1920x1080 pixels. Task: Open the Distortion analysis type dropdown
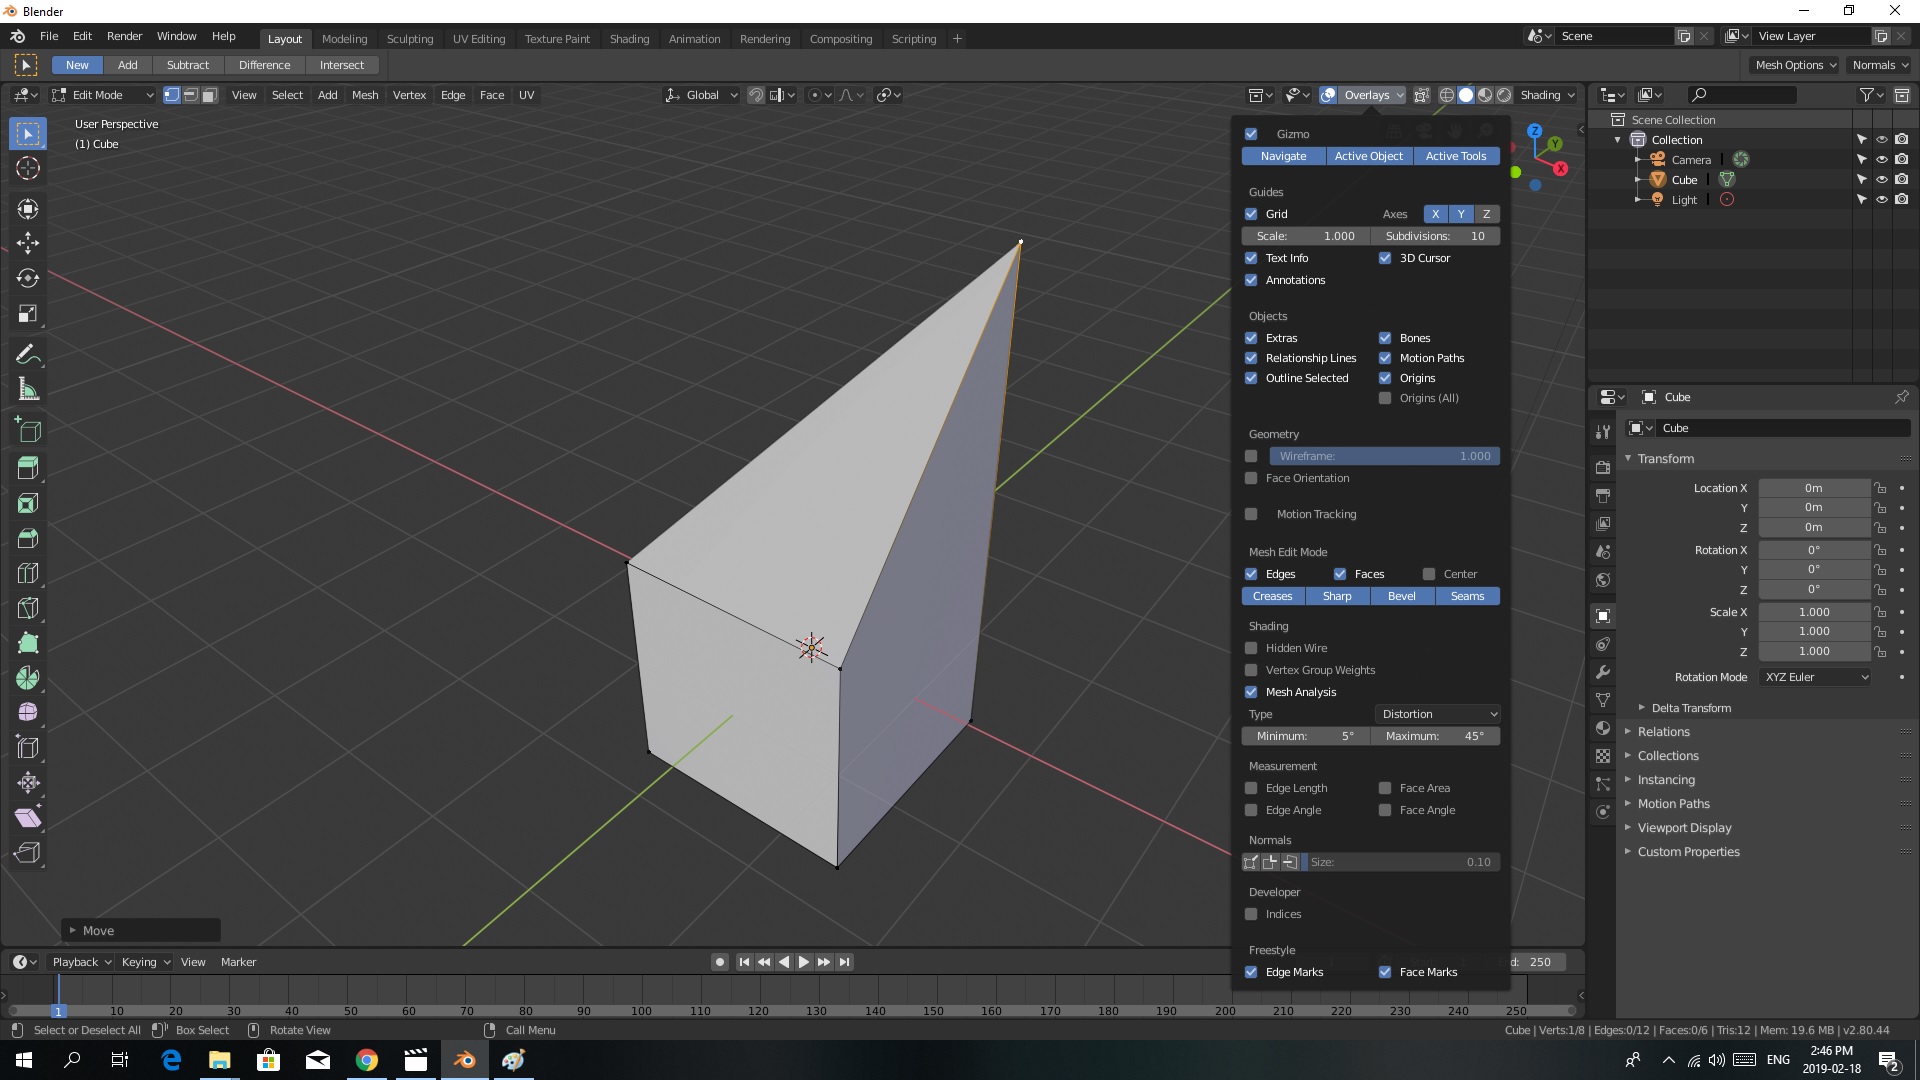pyautogui.click(x=1438, y=714)
